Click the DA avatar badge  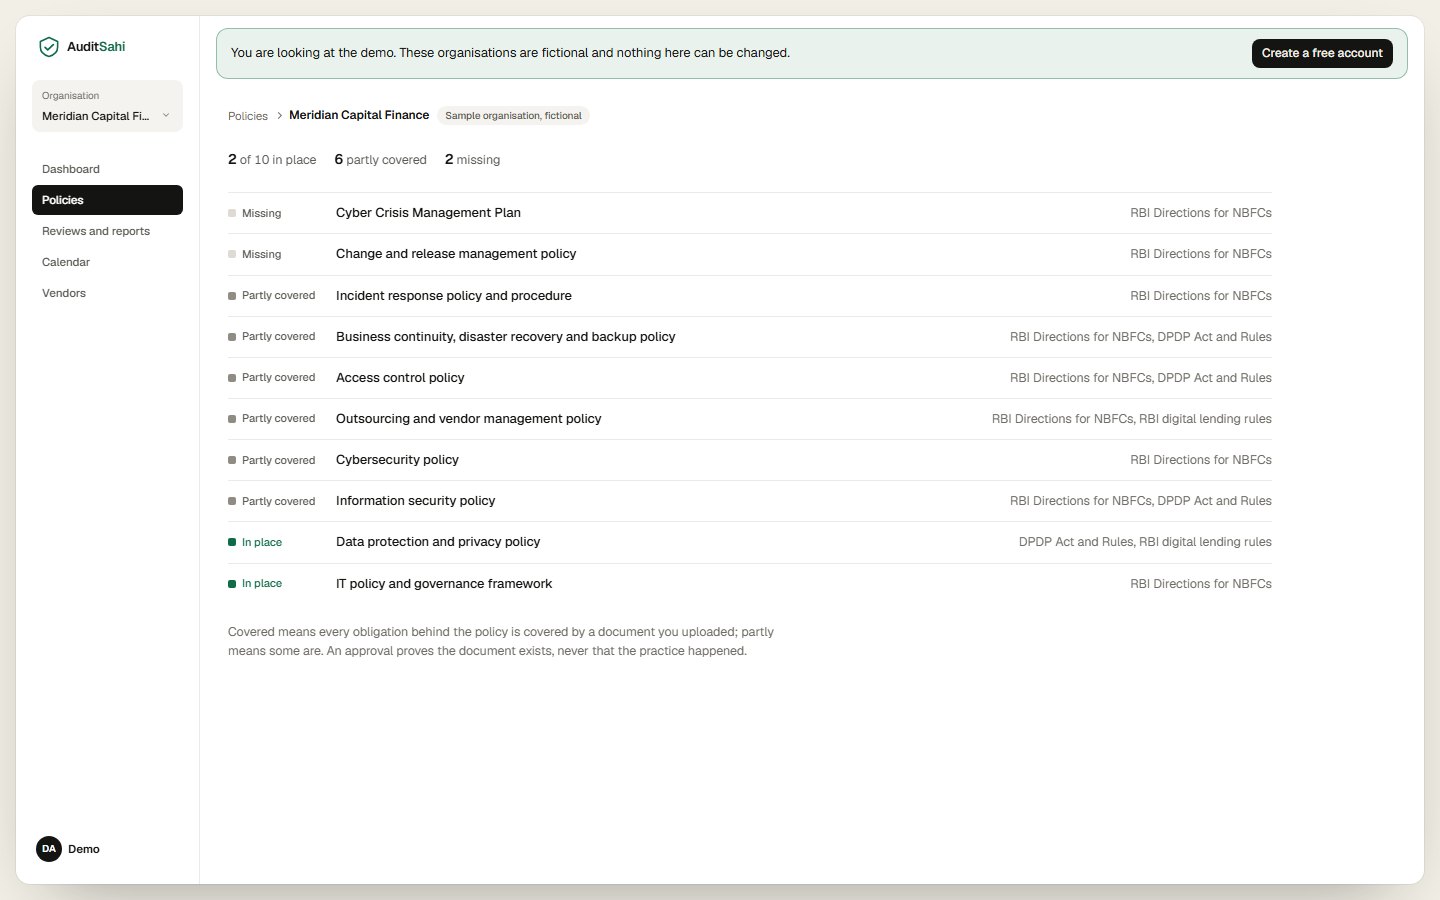(49, 849)
